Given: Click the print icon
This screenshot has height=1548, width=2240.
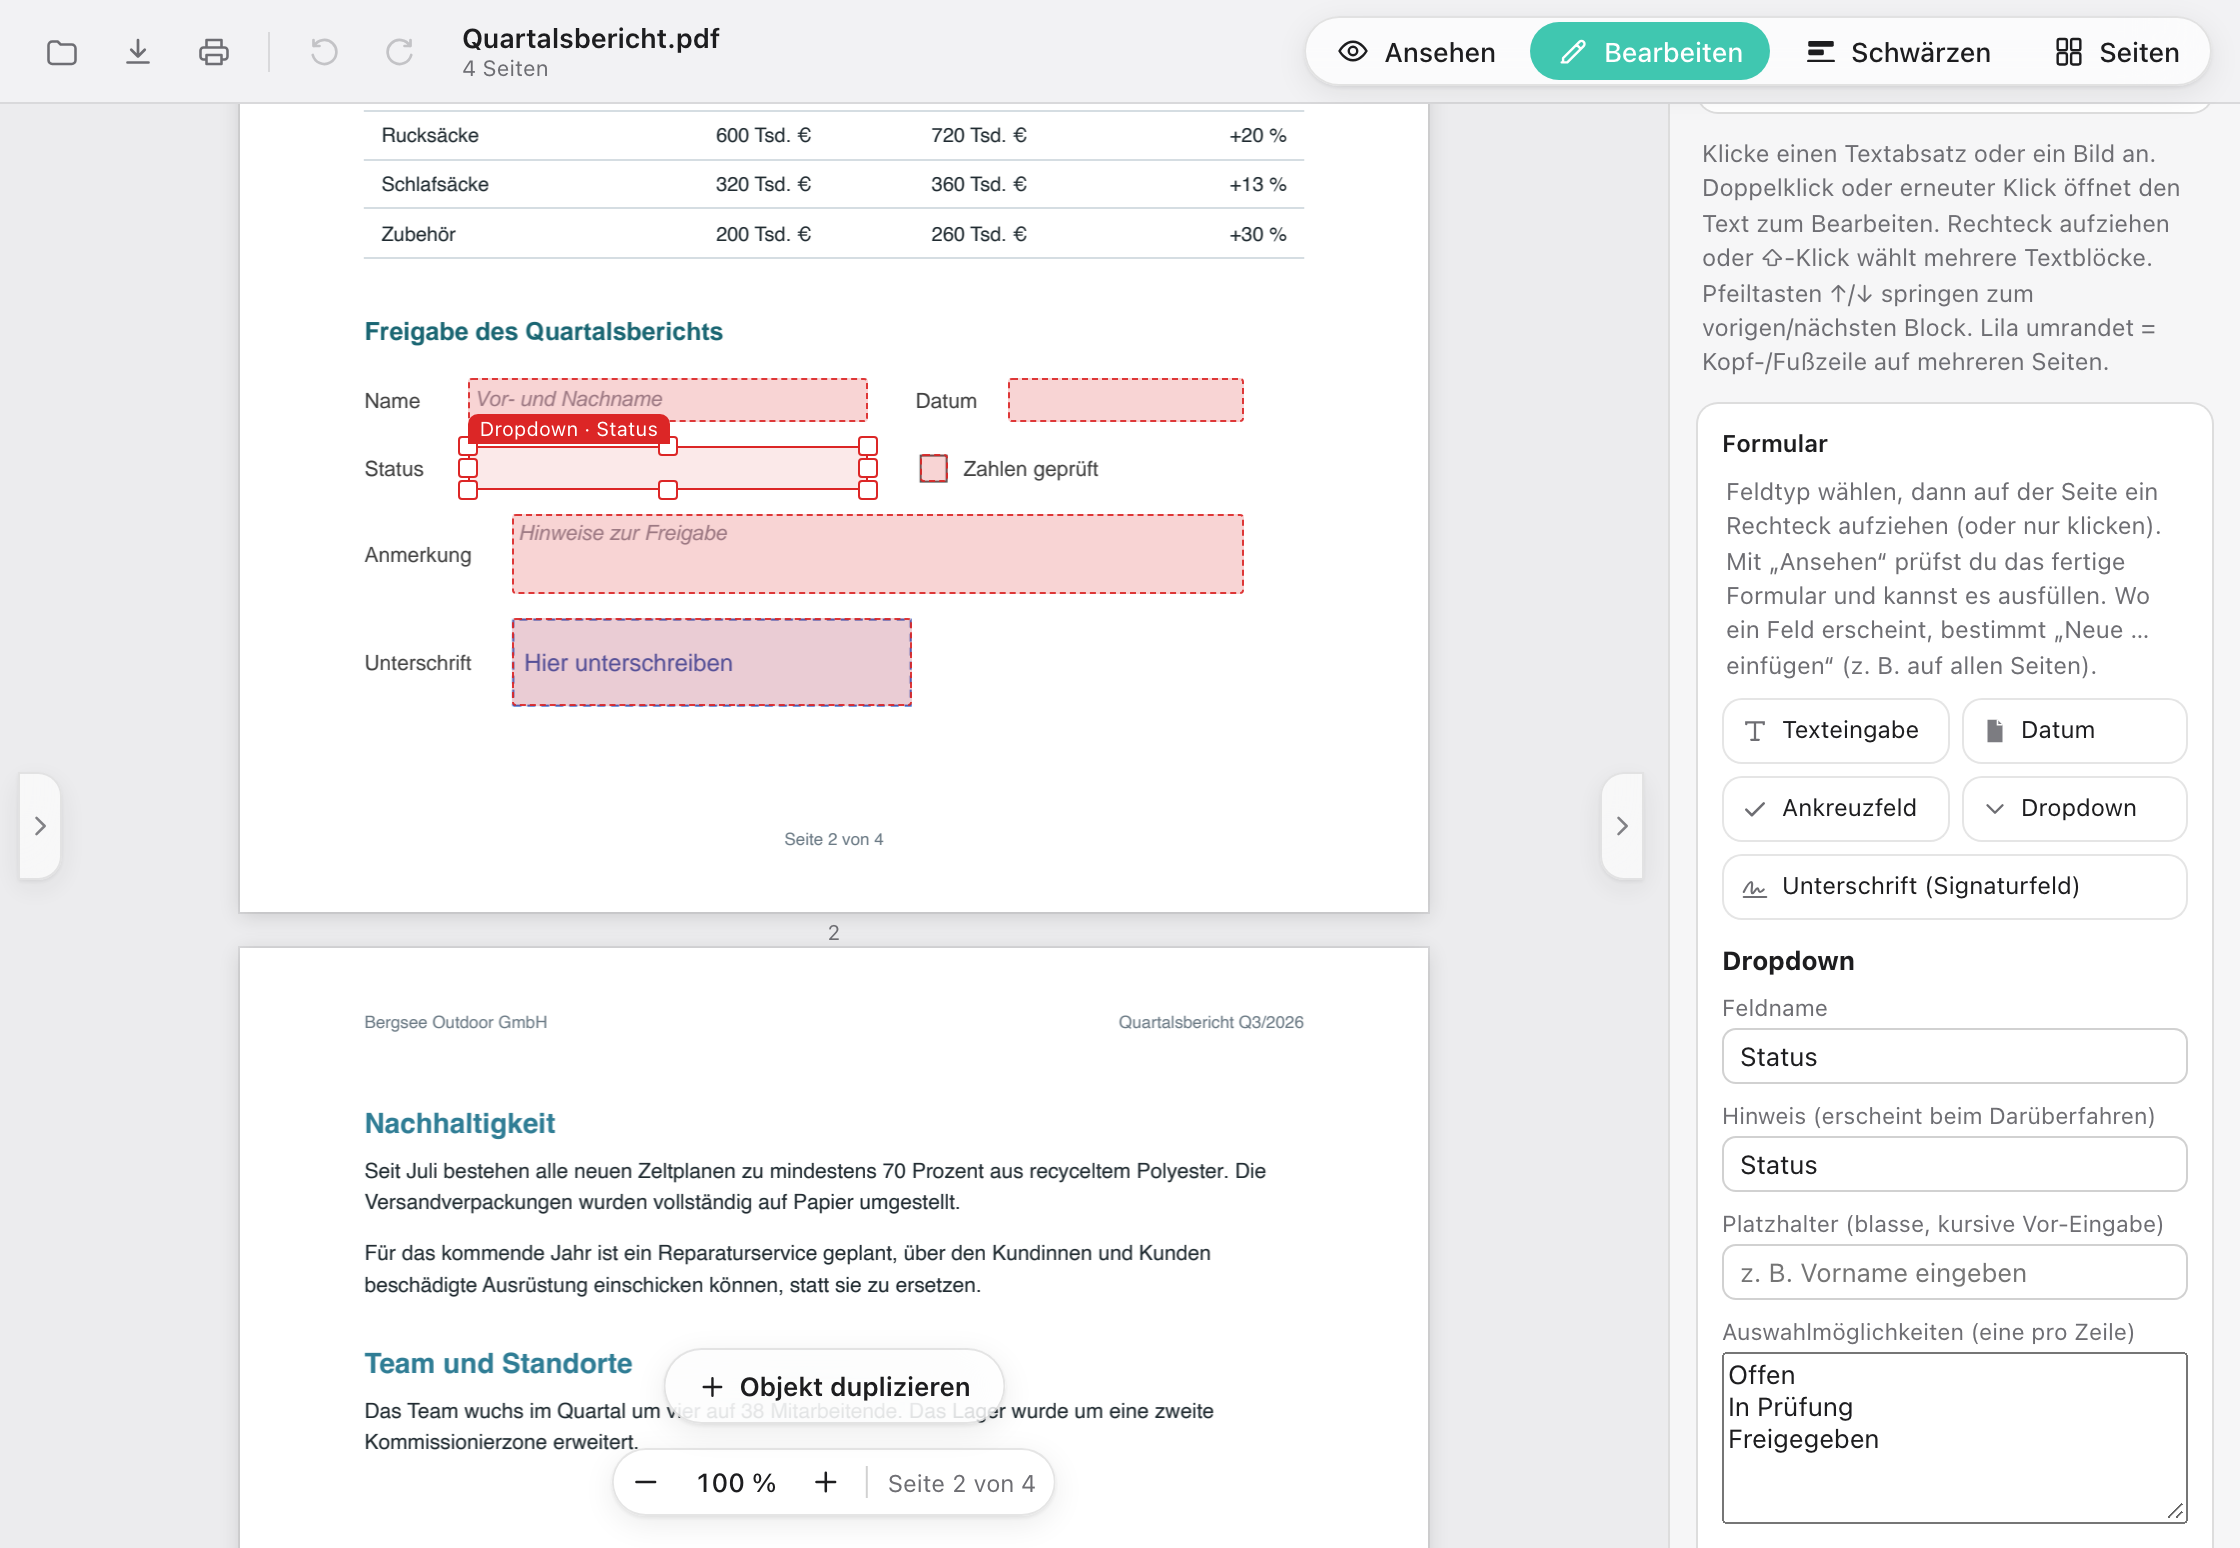Looking at the screenshot, I should 213,52.
